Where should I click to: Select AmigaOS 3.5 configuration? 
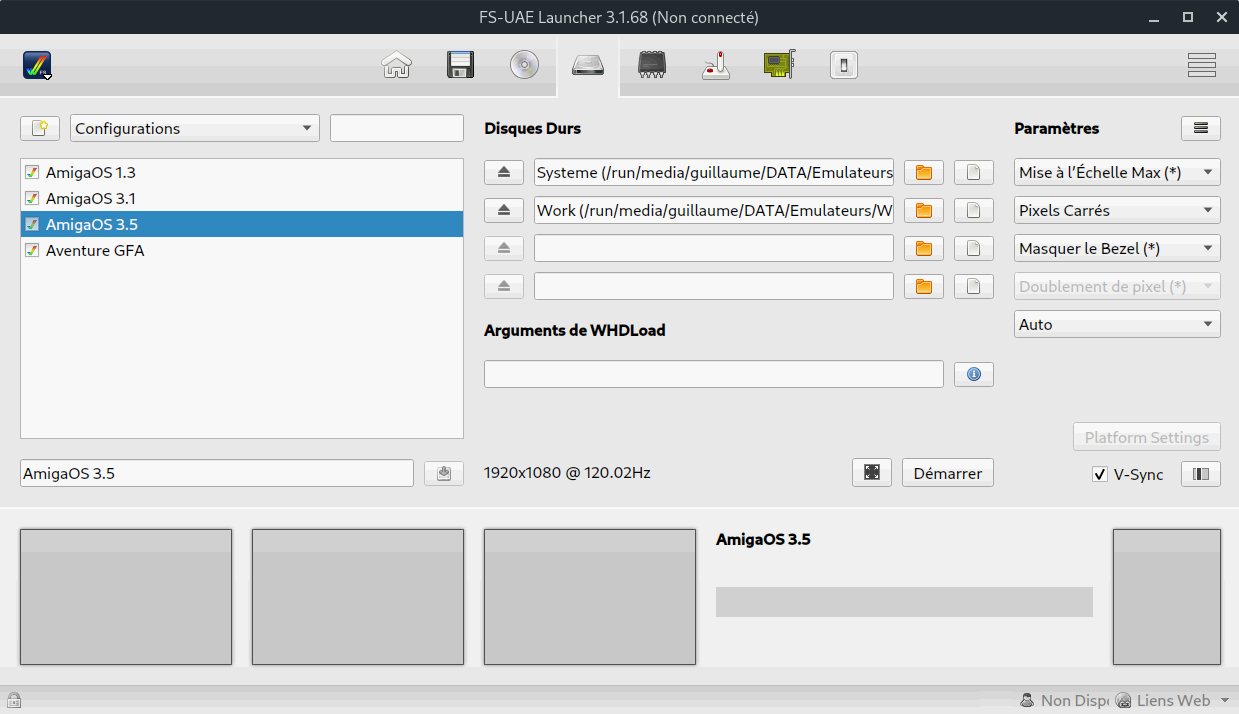coord(242,224)
